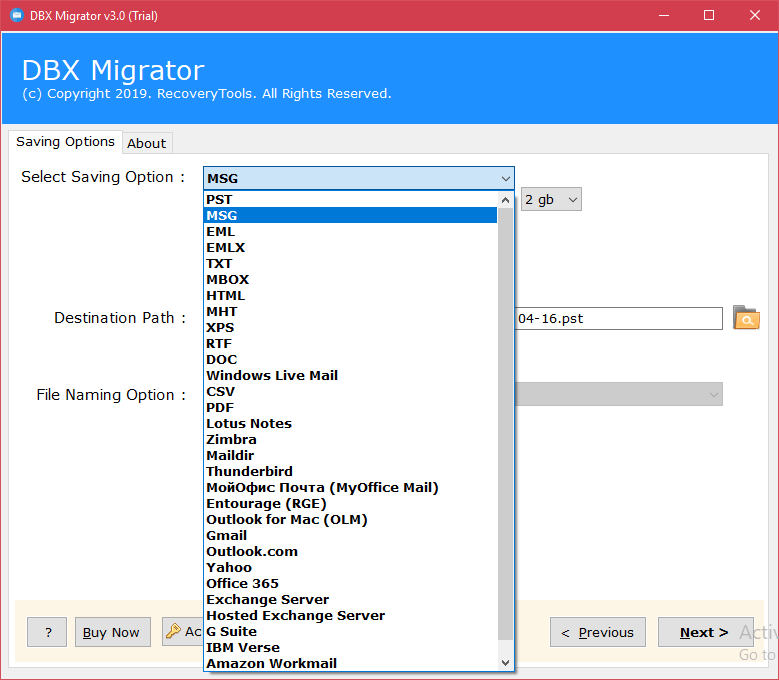Image resolution: width=779 pixels, height=680 pixels.
Task: Choose PST from the saving list
Action: pos(351,200)
